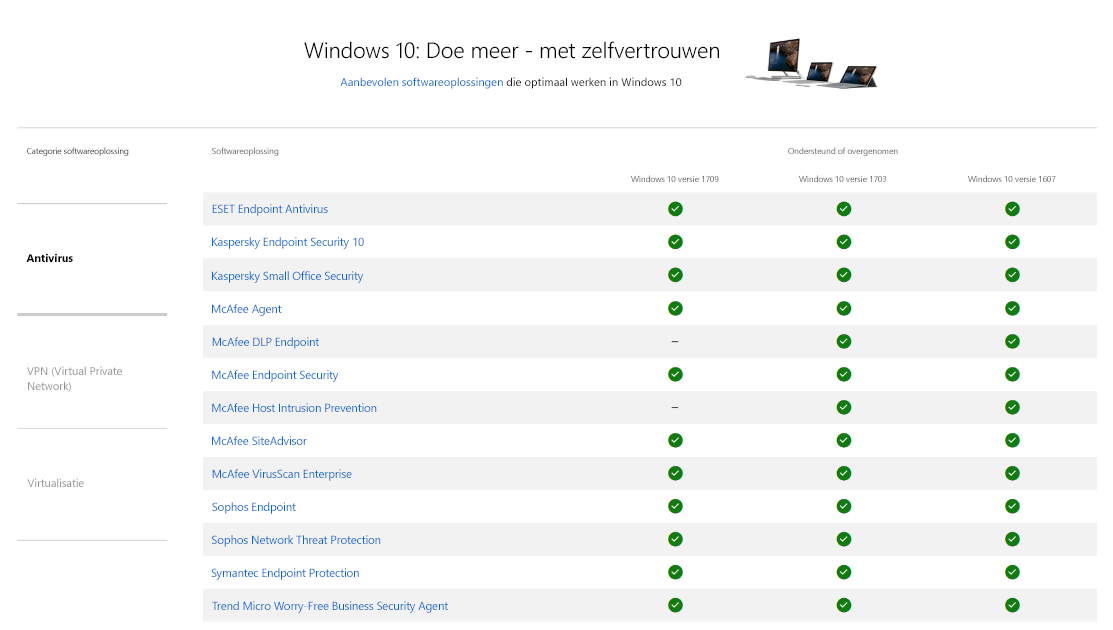Click Symantec Endpoint Protection's checkmark under versie 1703
Viewport: 1113px width, 630px height.
coord(843,572)
